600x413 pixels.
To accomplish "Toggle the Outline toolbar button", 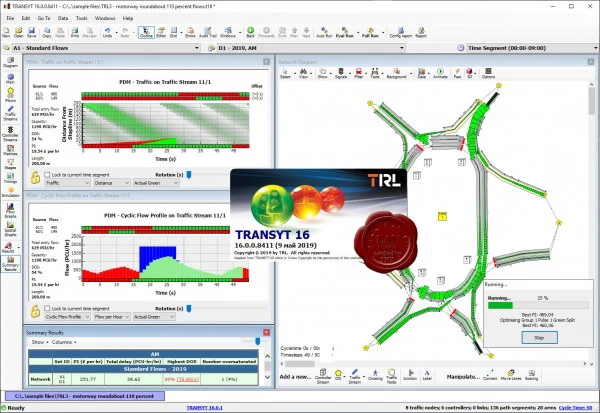I will click(146, 32).
